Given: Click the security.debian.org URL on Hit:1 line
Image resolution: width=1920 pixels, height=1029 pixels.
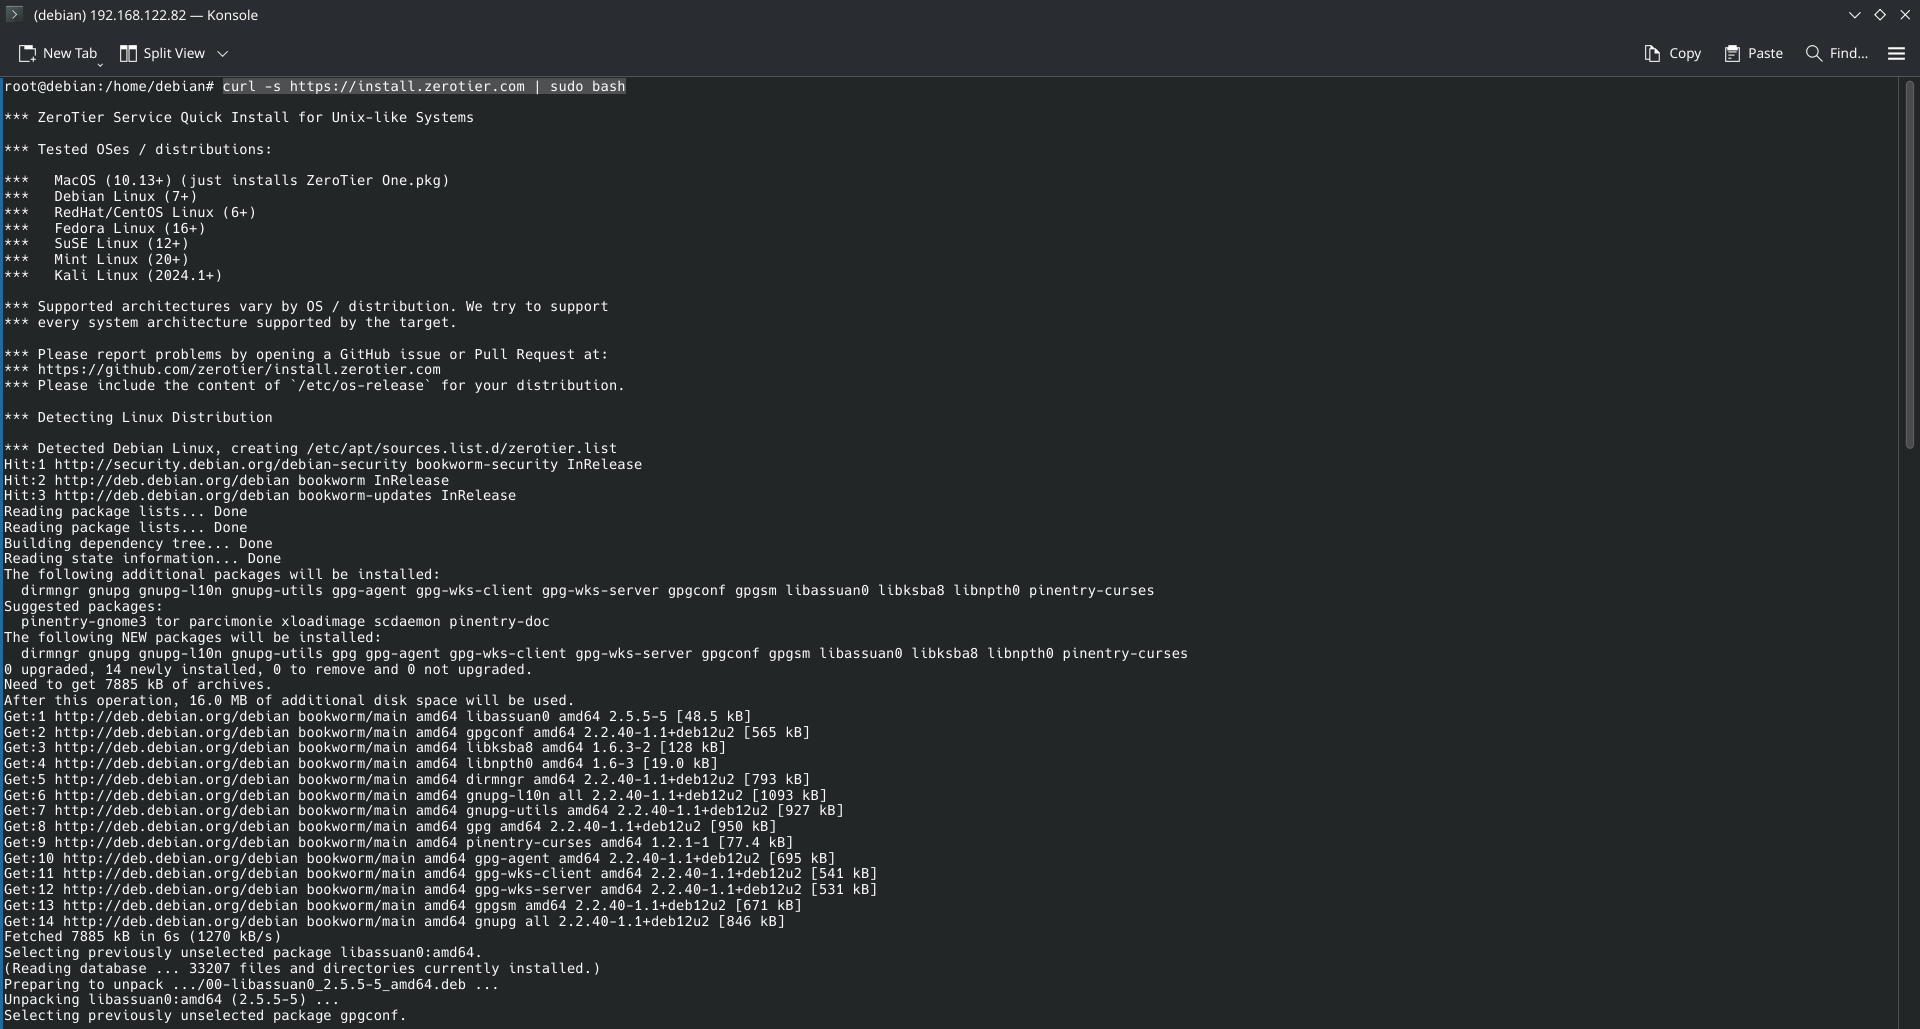Looking at the screenshot, I should pos(231,465).
